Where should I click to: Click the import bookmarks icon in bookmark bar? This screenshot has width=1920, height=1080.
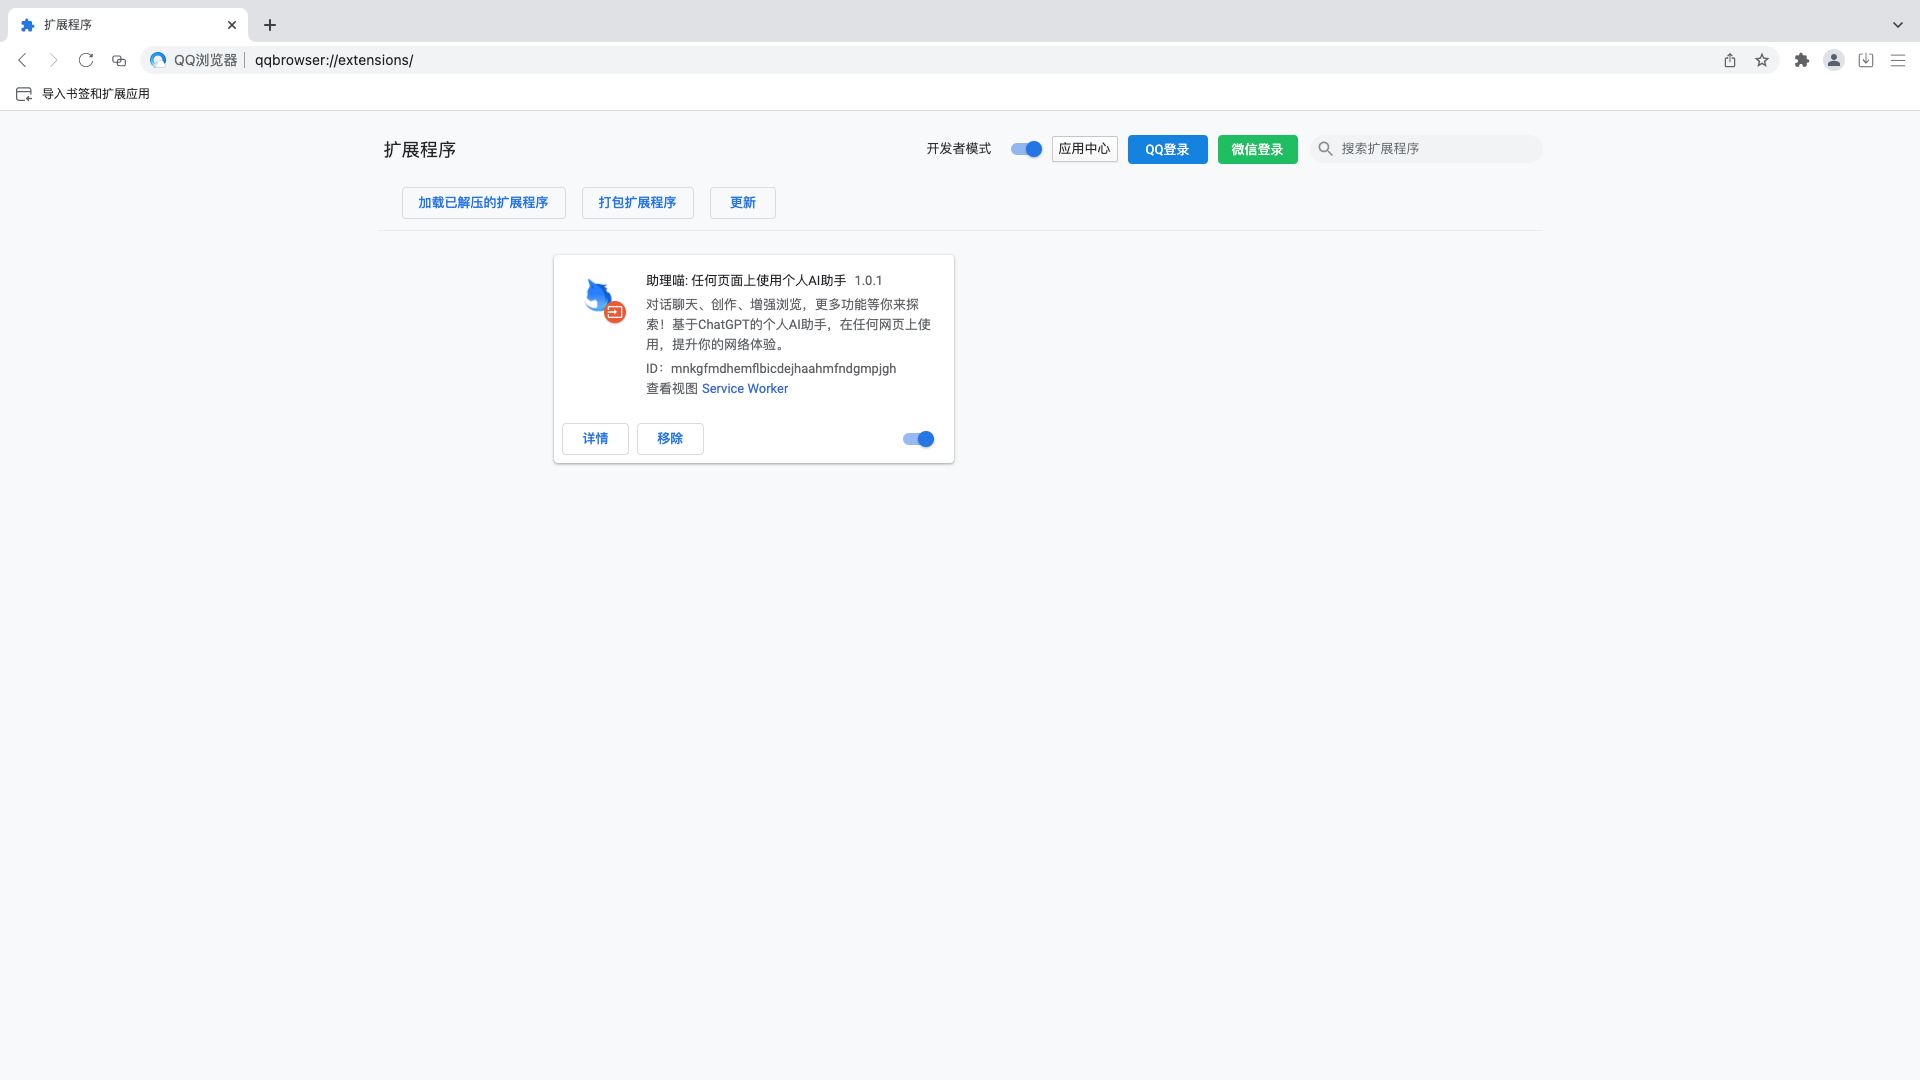(x=24, y=94)
